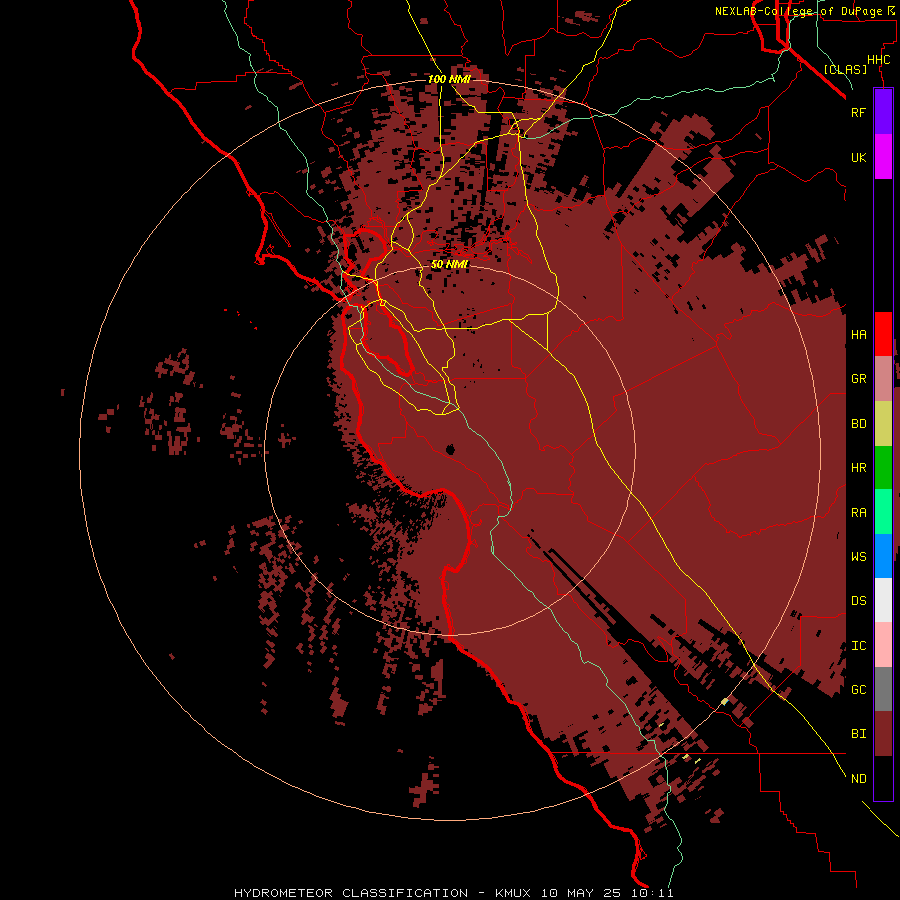This screenshot has height=900, width=900.
Task: Click the "KMUX" station identifier
Action: tap(514, 893)
